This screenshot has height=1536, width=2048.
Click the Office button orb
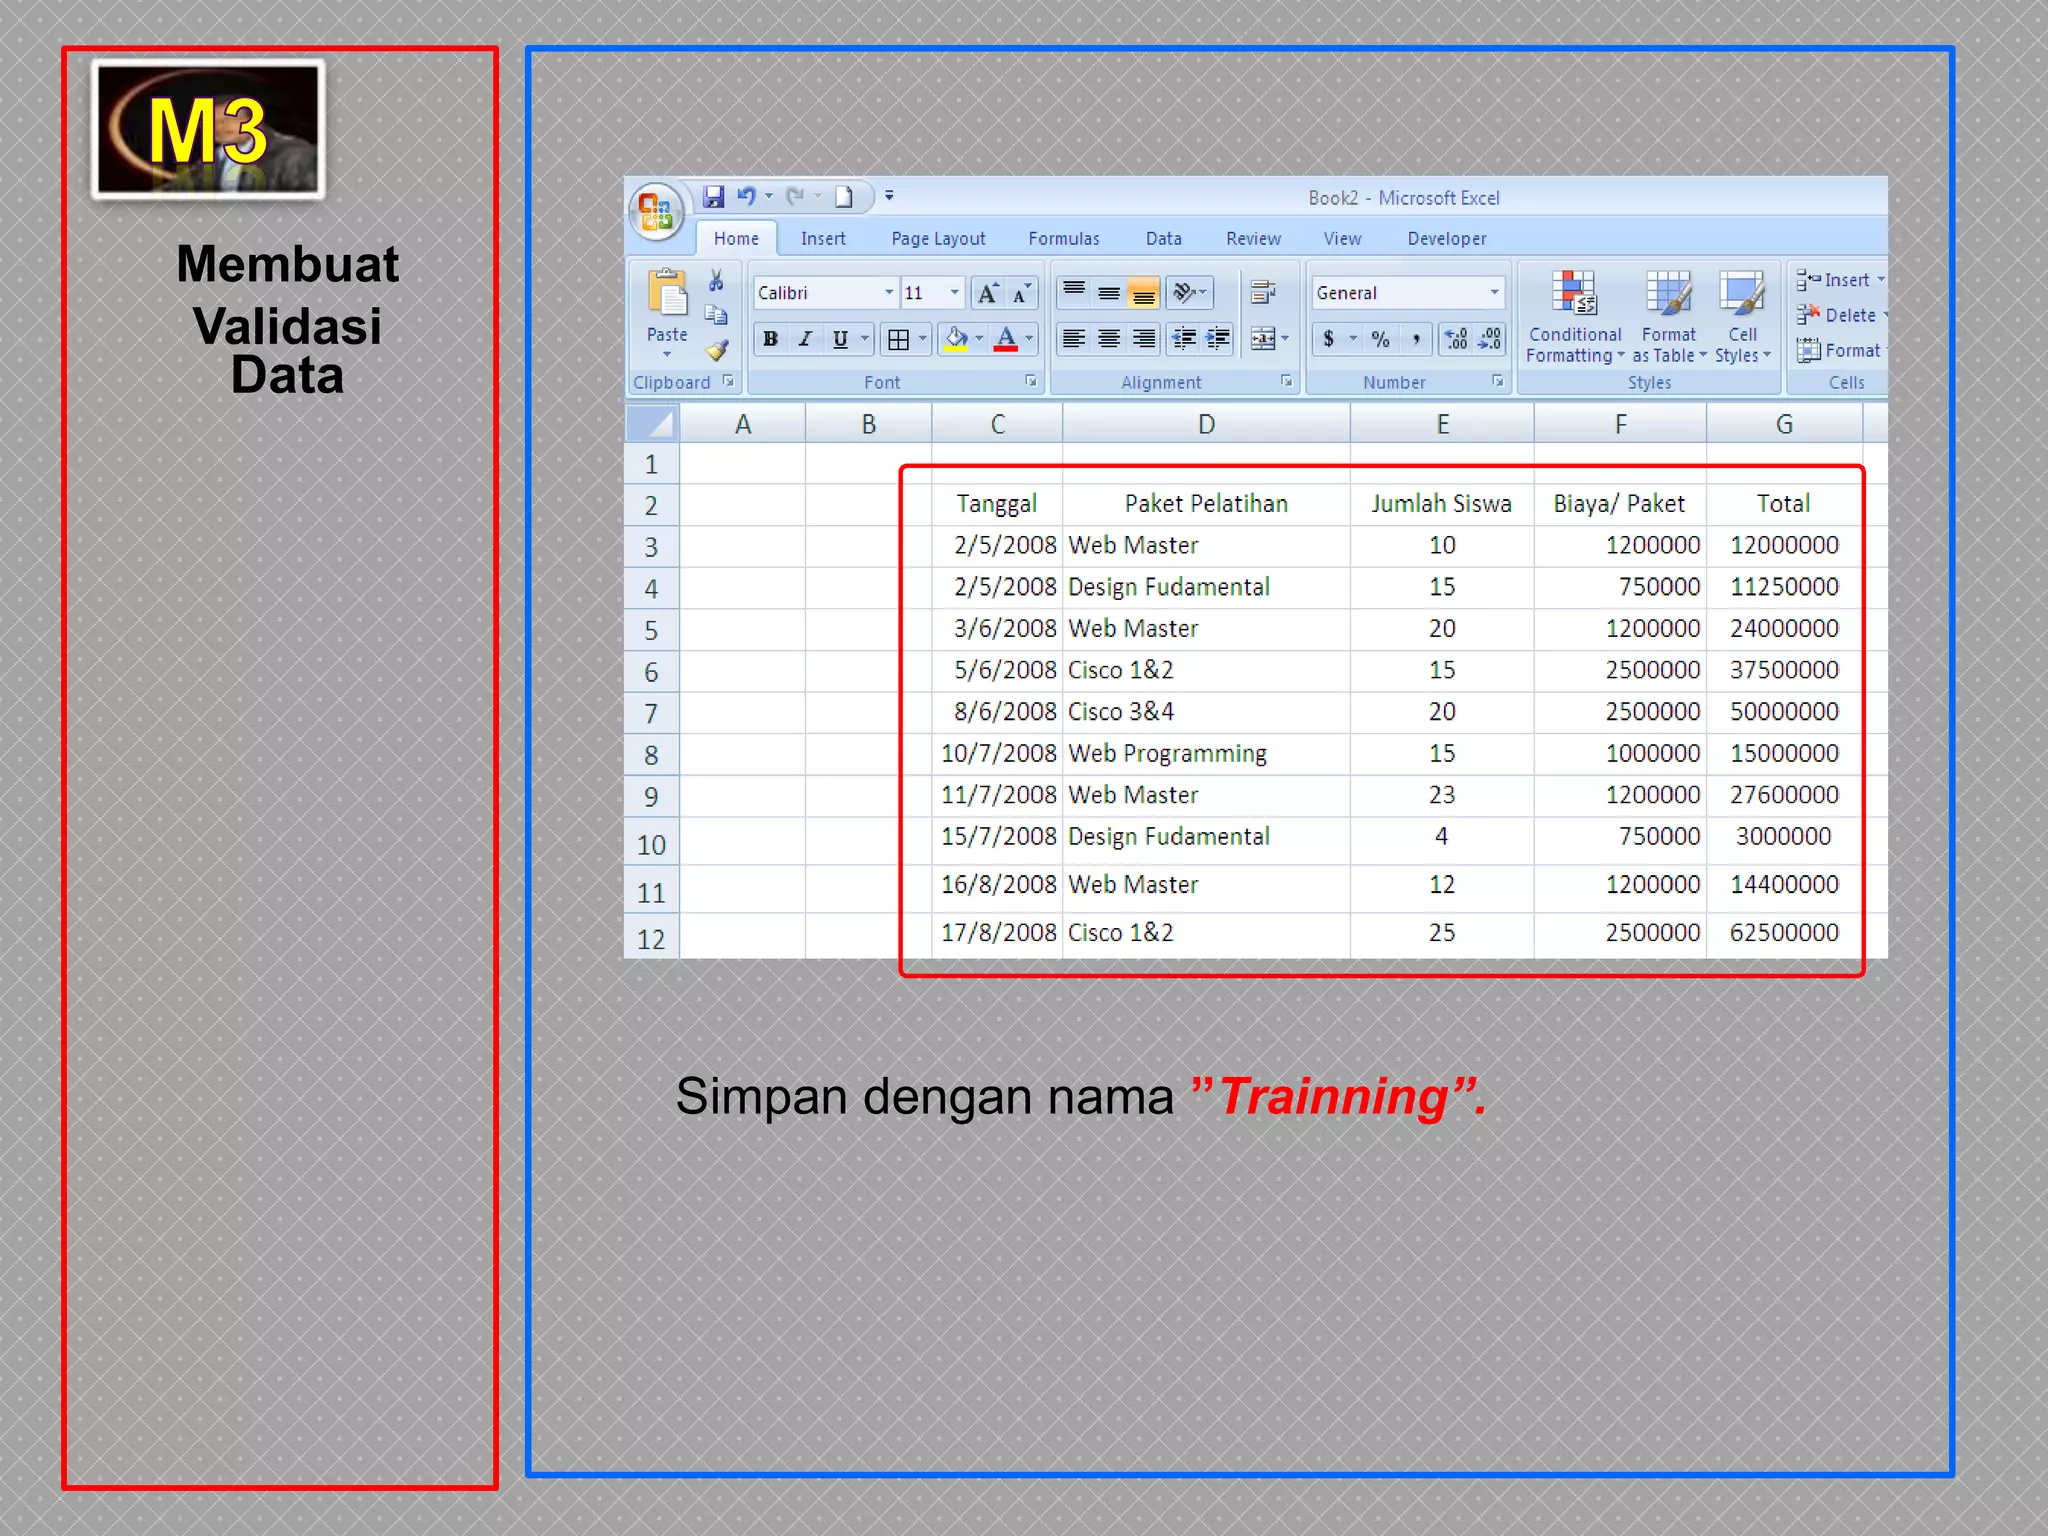[x=656, y=212]
